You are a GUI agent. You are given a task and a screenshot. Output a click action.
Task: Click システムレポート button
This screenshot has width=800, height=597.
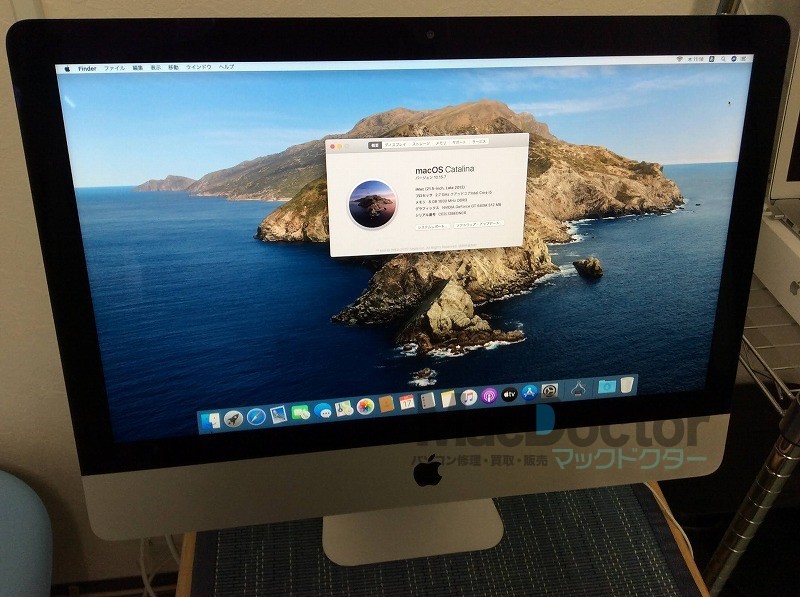click(x=432, y=227)
